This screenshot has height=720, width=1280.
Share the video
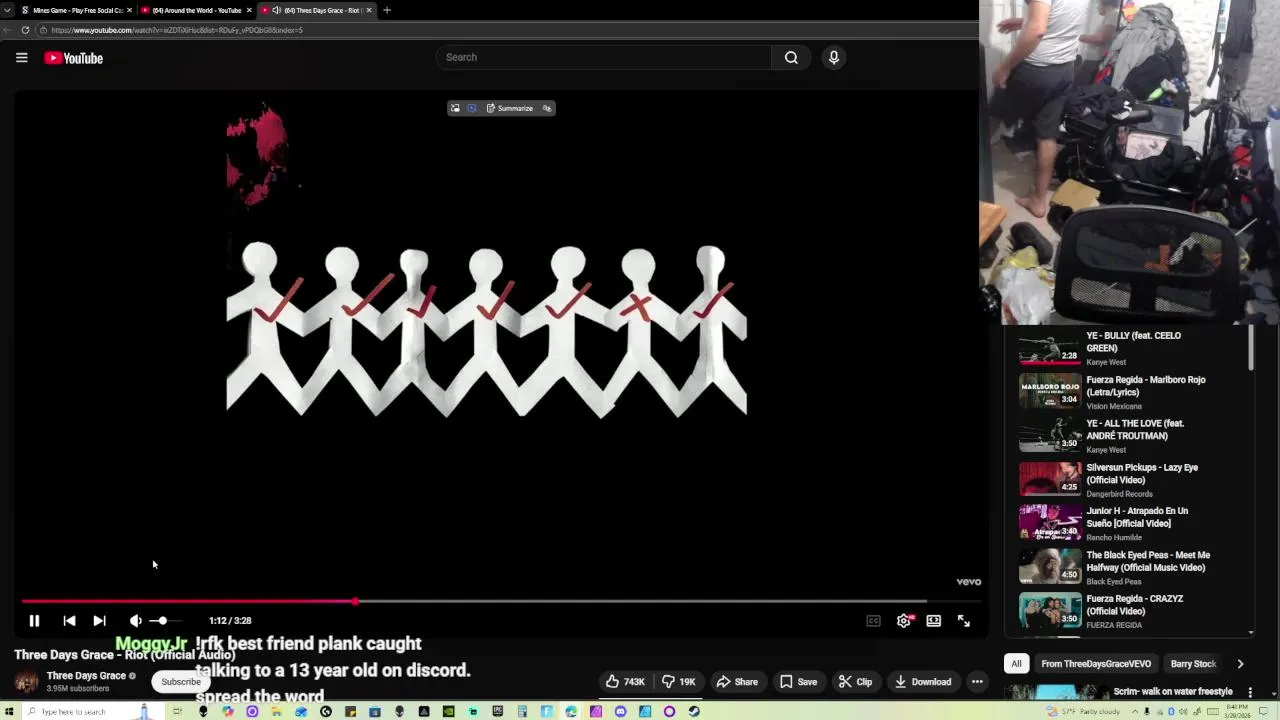pos(737,682)
